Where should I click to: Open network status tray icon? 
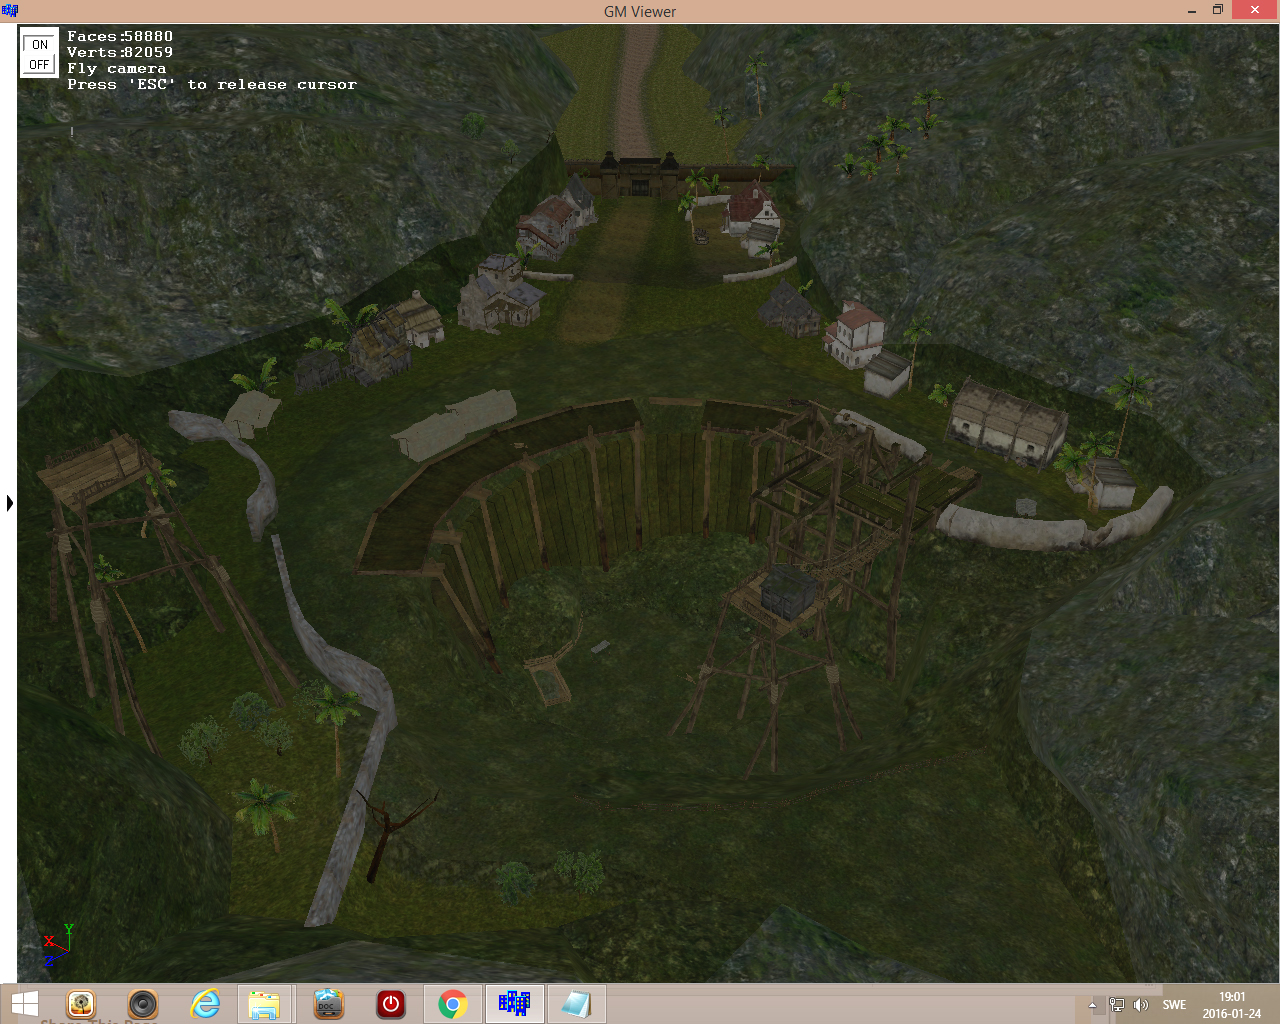click(1117, 1005)
